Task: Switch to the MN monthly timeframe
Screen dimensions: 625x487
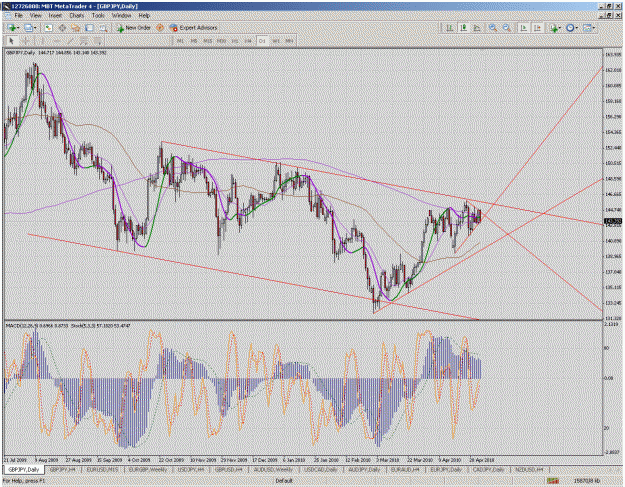Action: point(289,41)
